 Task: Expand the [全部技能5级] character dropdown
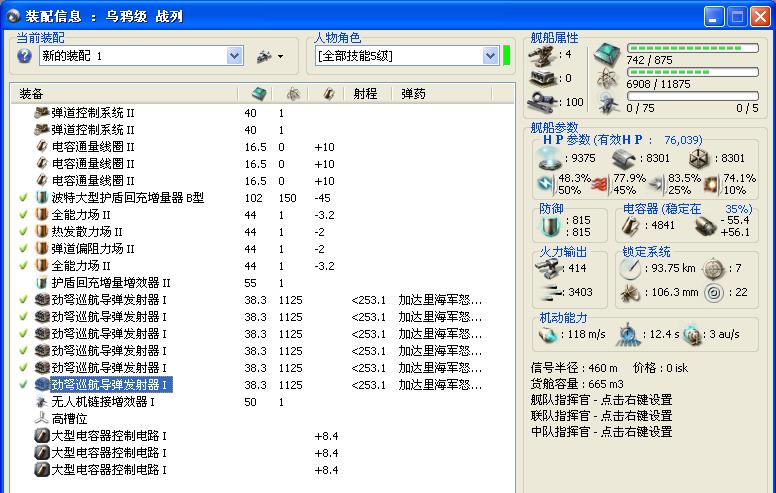(490, 56)
